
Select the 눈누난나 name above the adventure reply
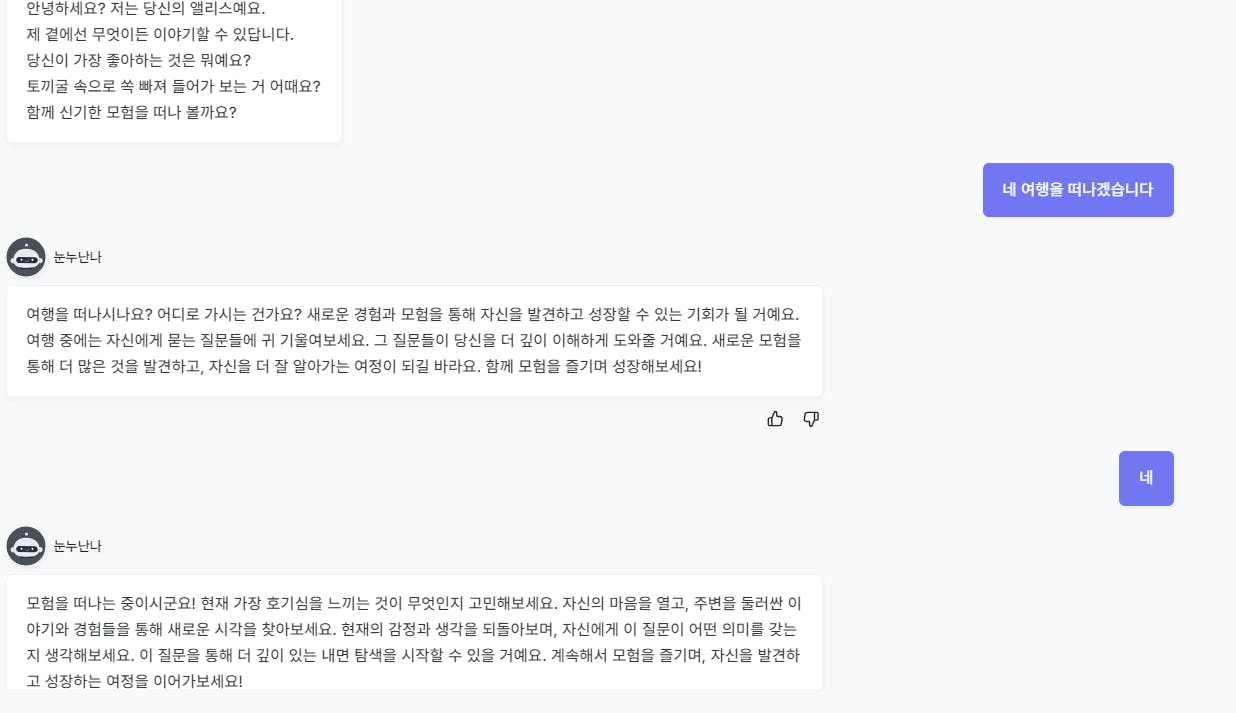point(77,546)
